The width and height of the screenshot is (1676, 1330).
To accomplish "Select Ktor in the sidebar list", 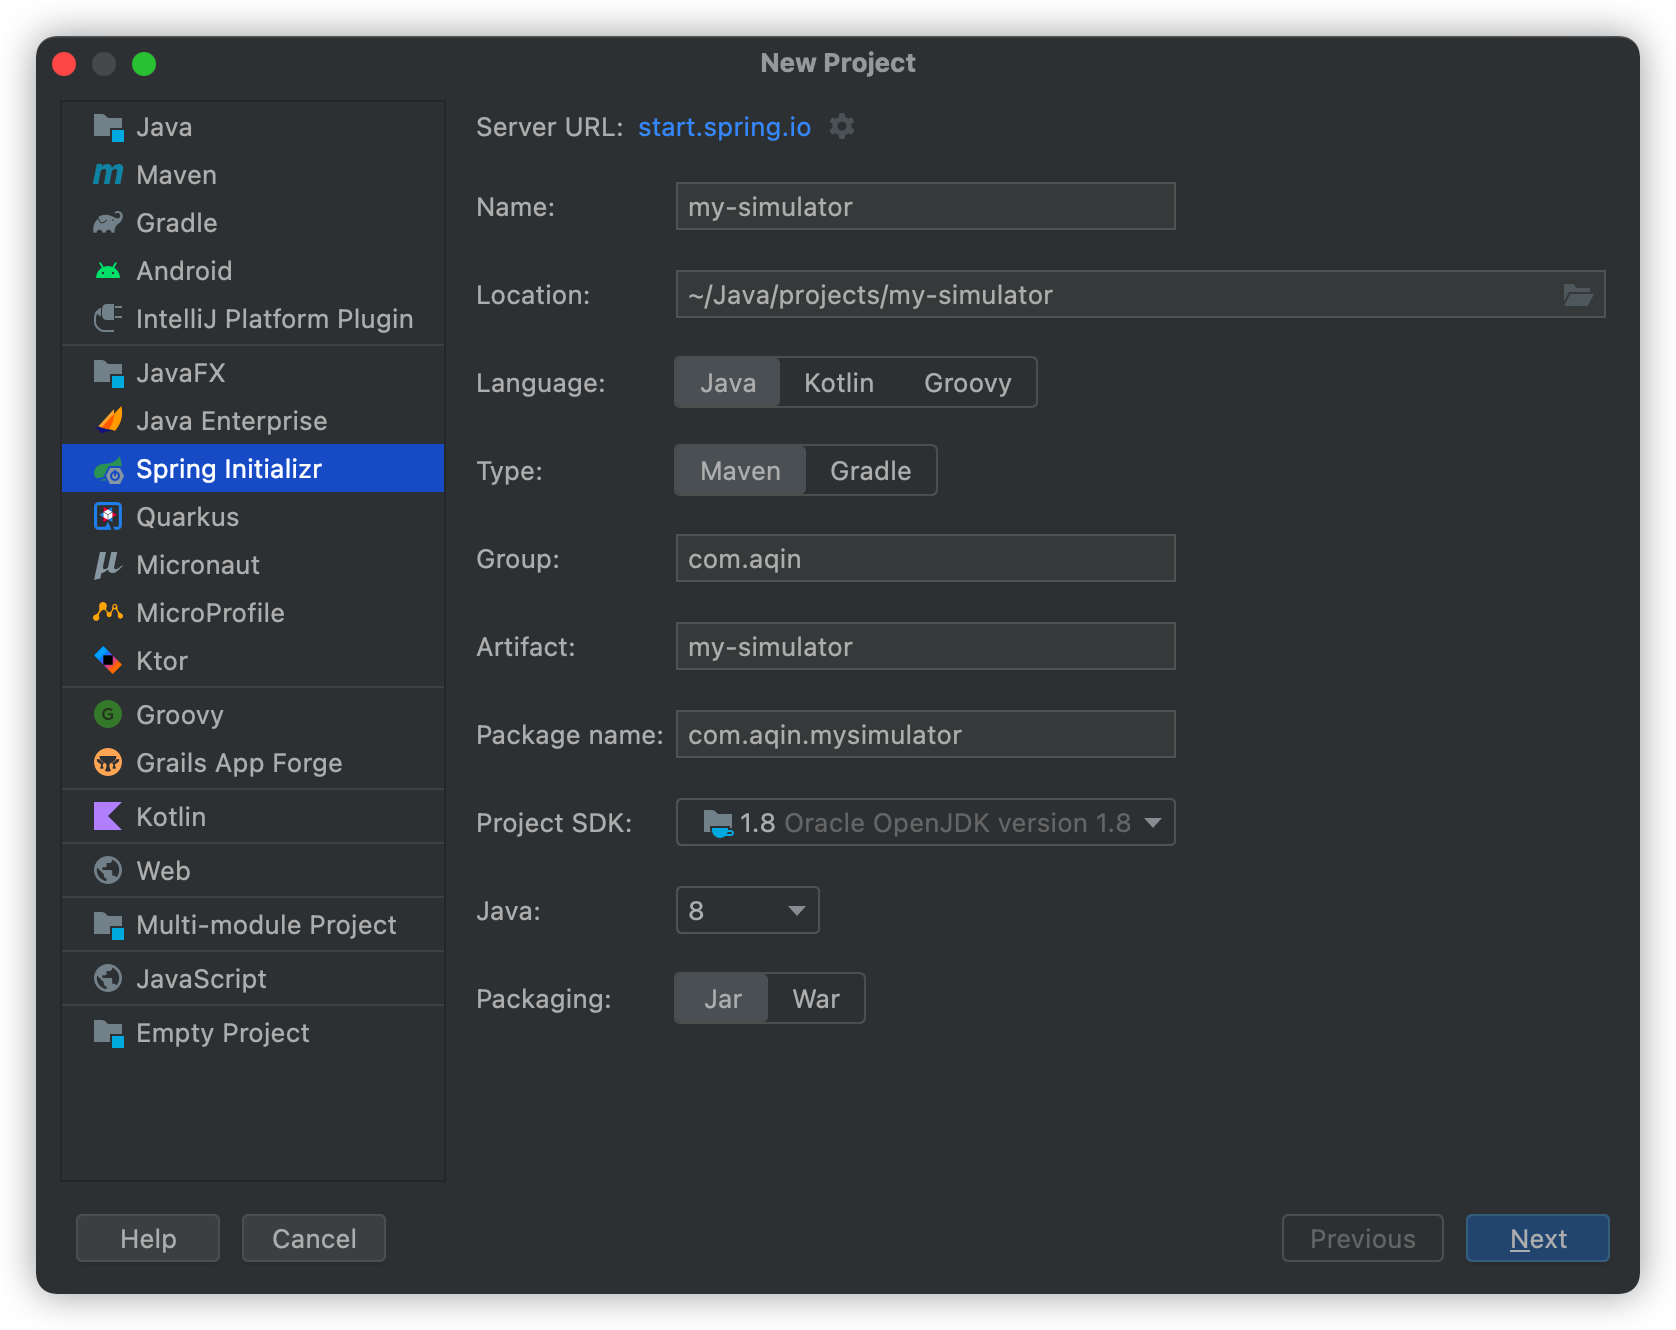I will tap(253, 661).
